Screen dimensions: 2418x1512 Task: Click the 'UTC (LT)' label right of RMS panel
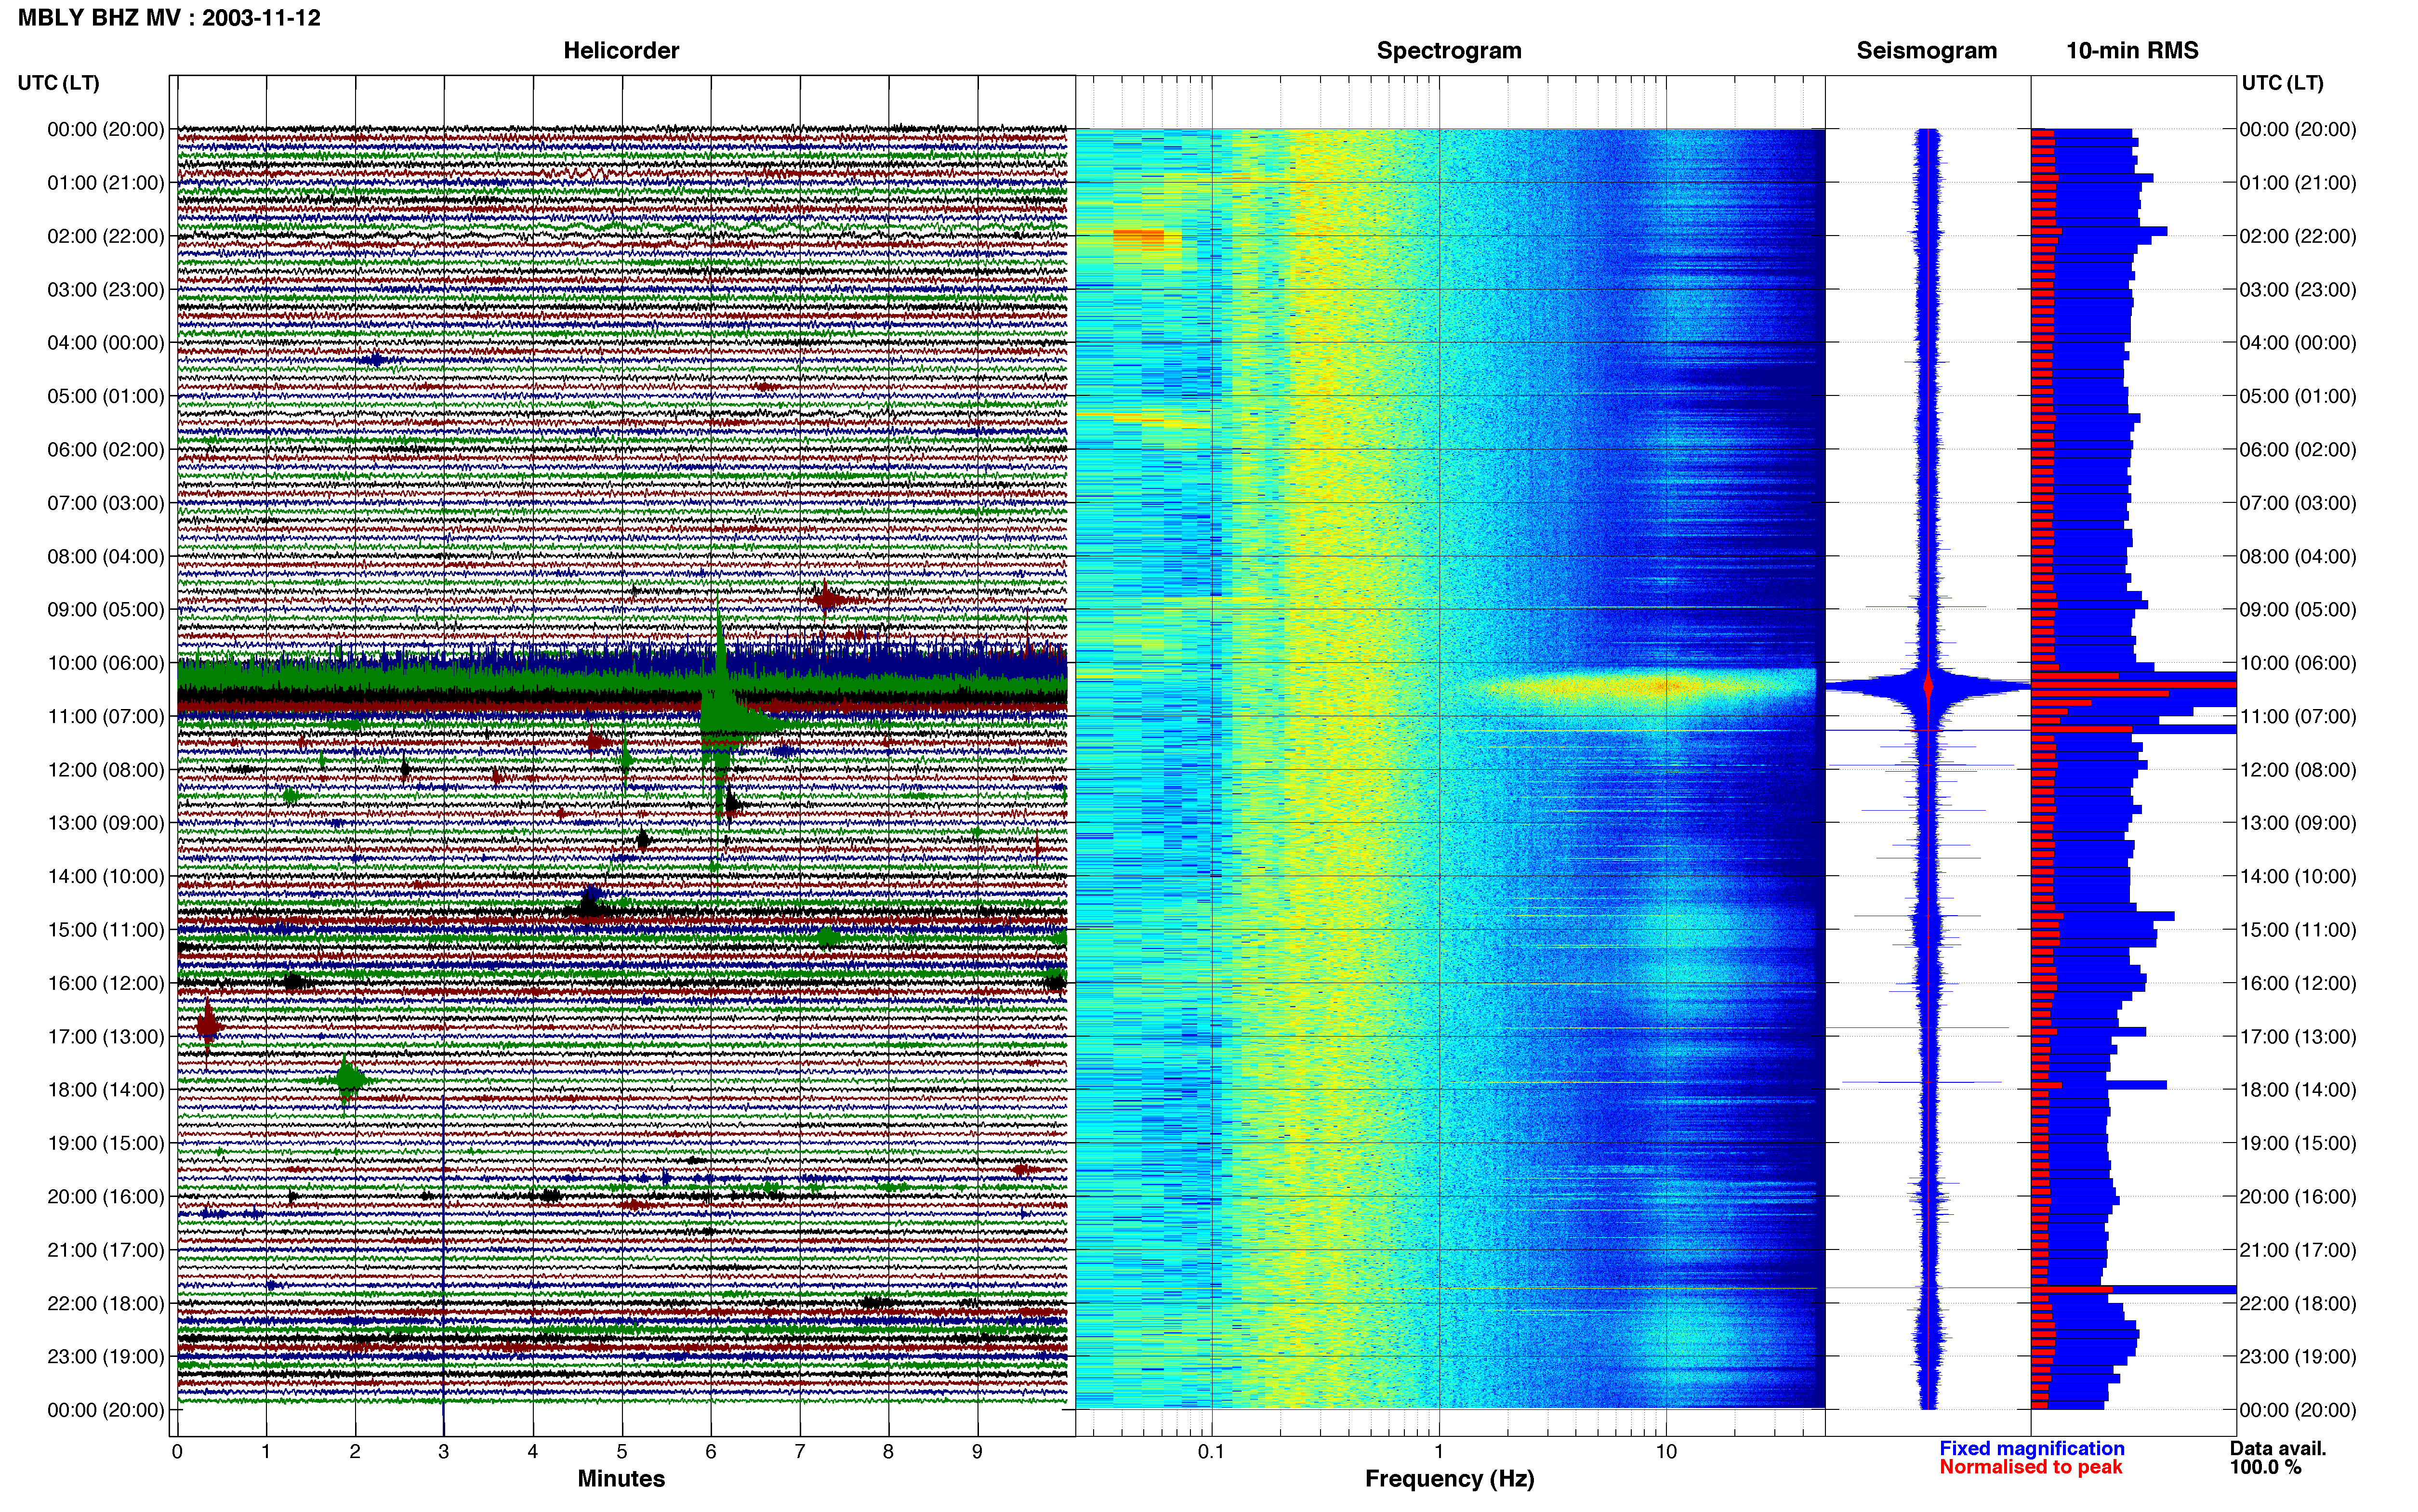click(2282, 83)
